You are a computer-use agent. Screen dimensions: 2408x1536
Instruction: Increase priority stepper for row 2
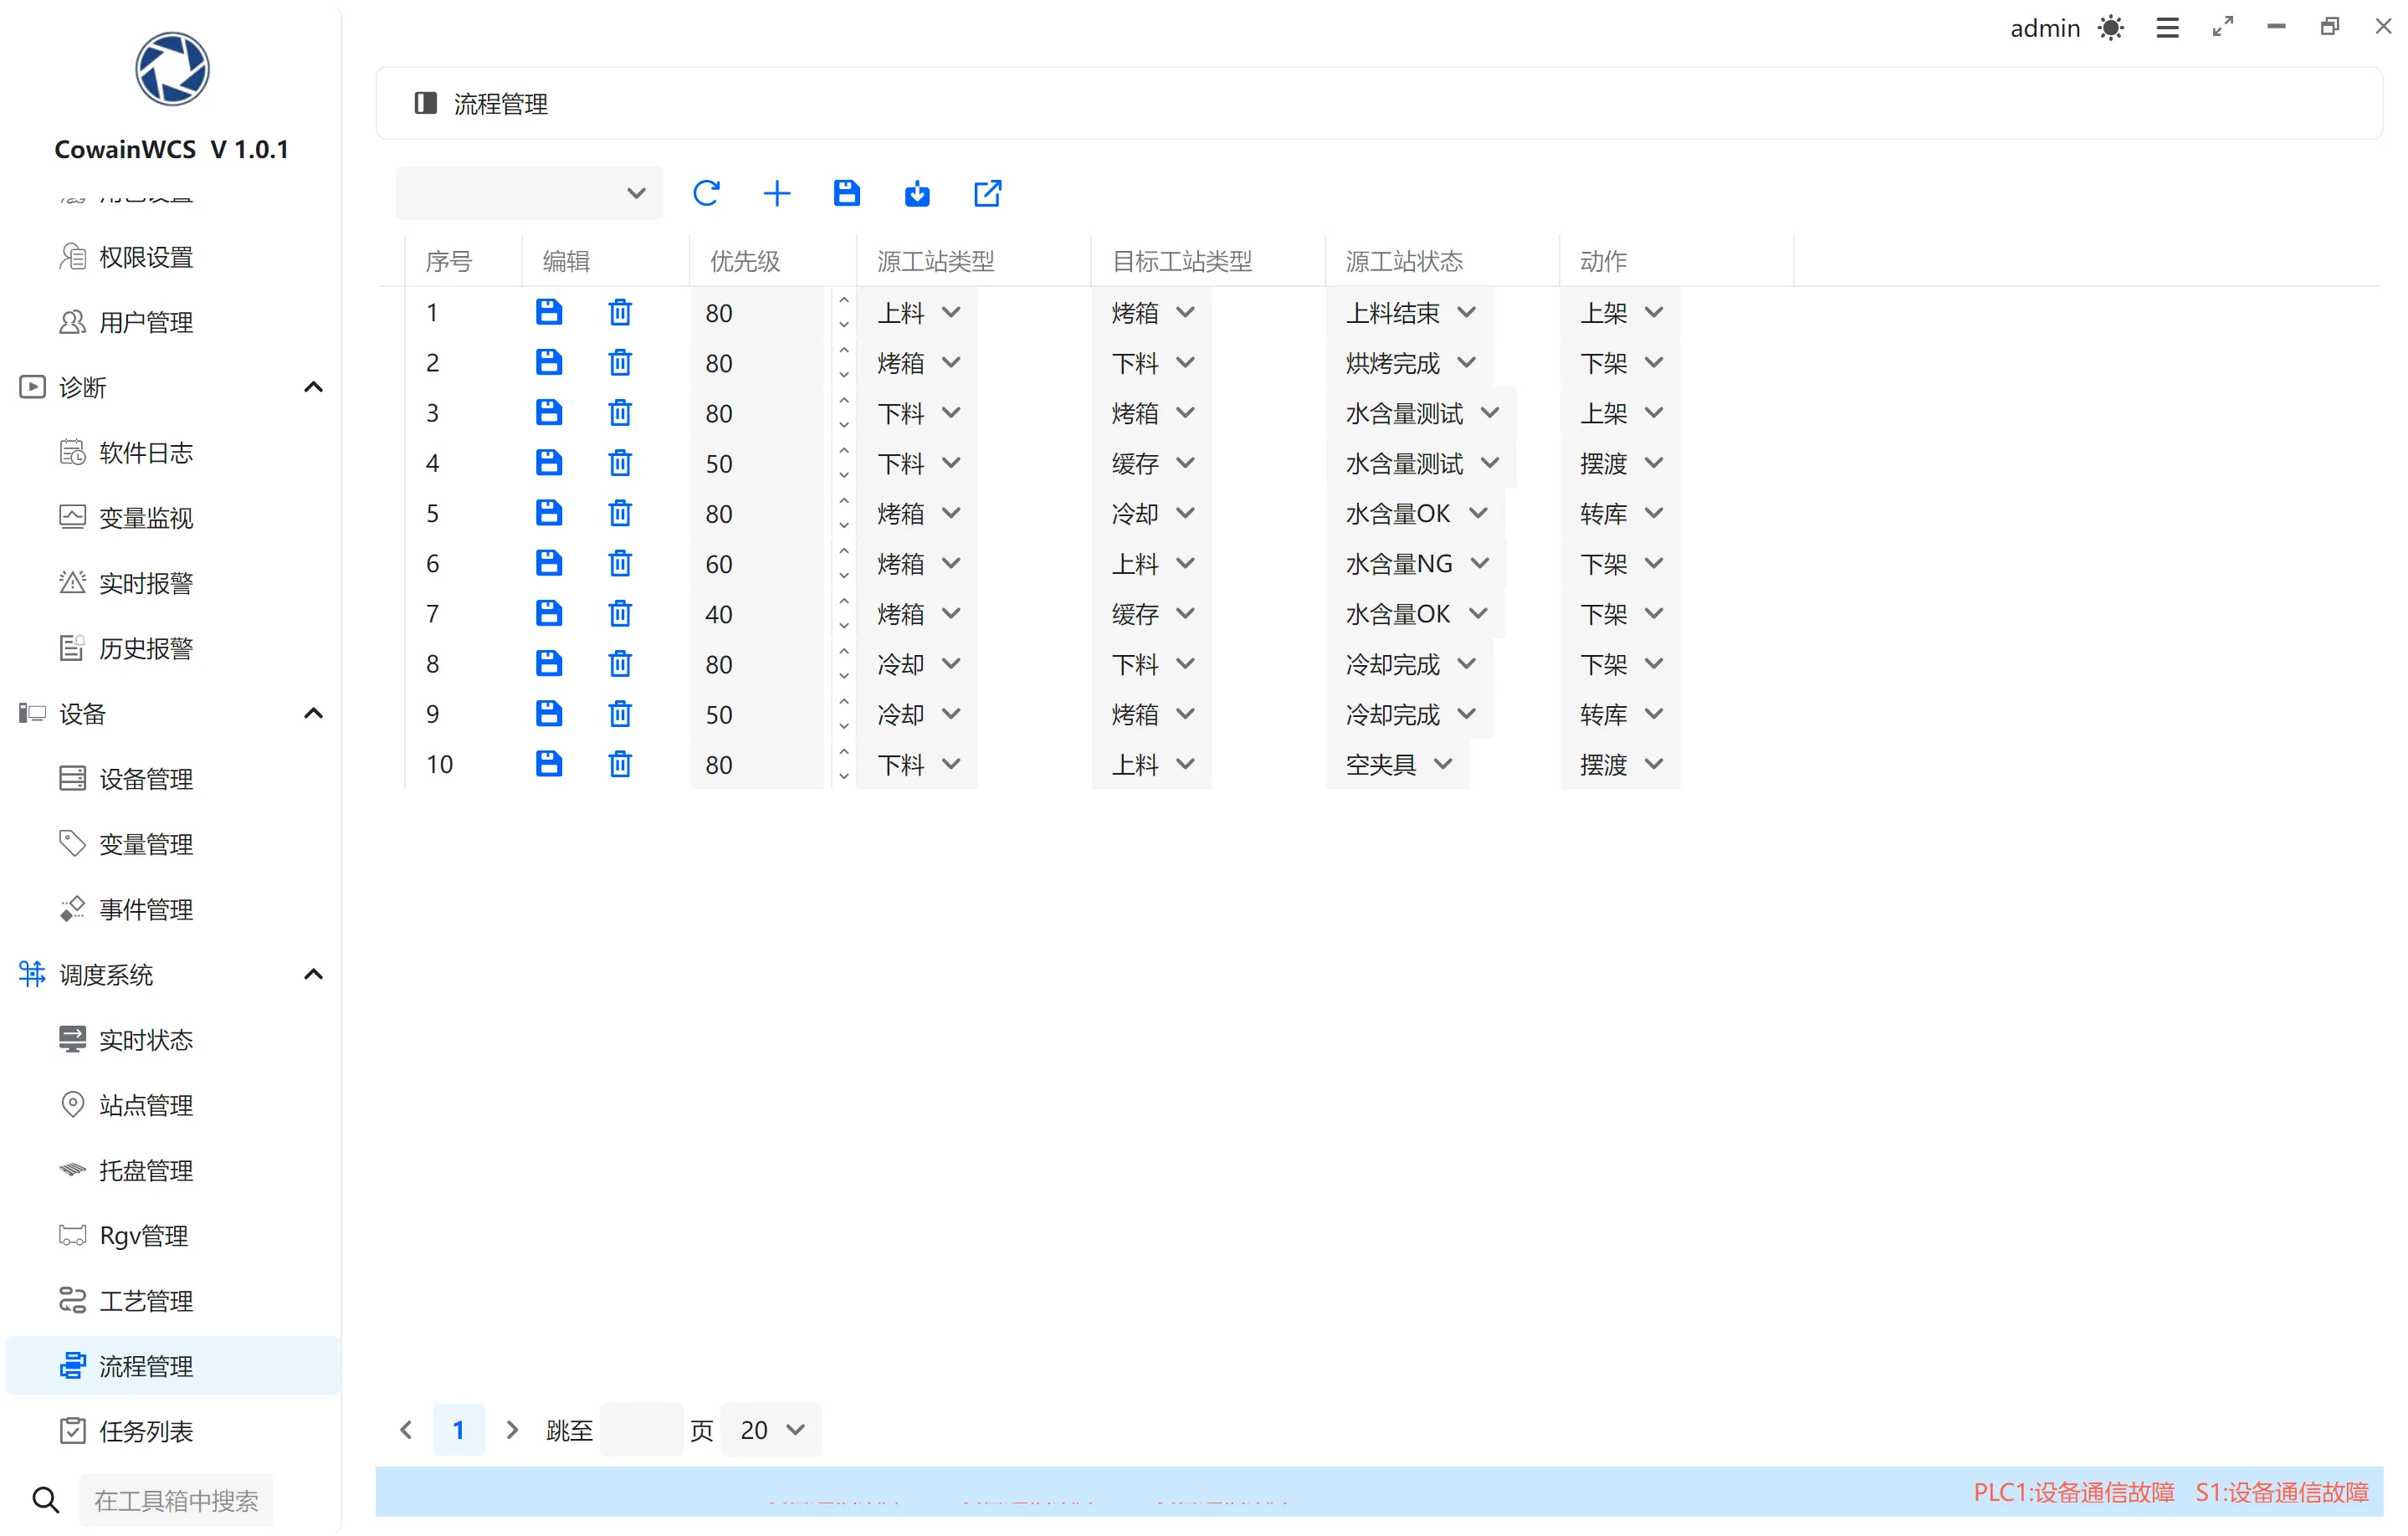point(844,351)
